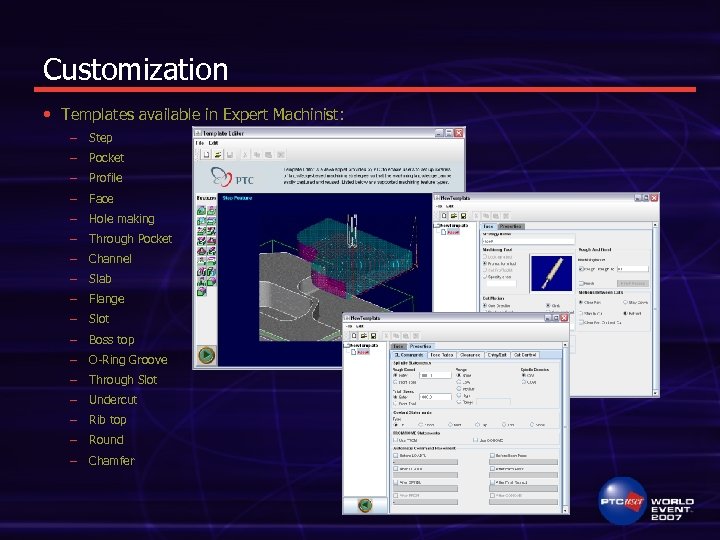Click NewTemplate root node in lower window tree
720x540 pixels.
pos(364,345)
